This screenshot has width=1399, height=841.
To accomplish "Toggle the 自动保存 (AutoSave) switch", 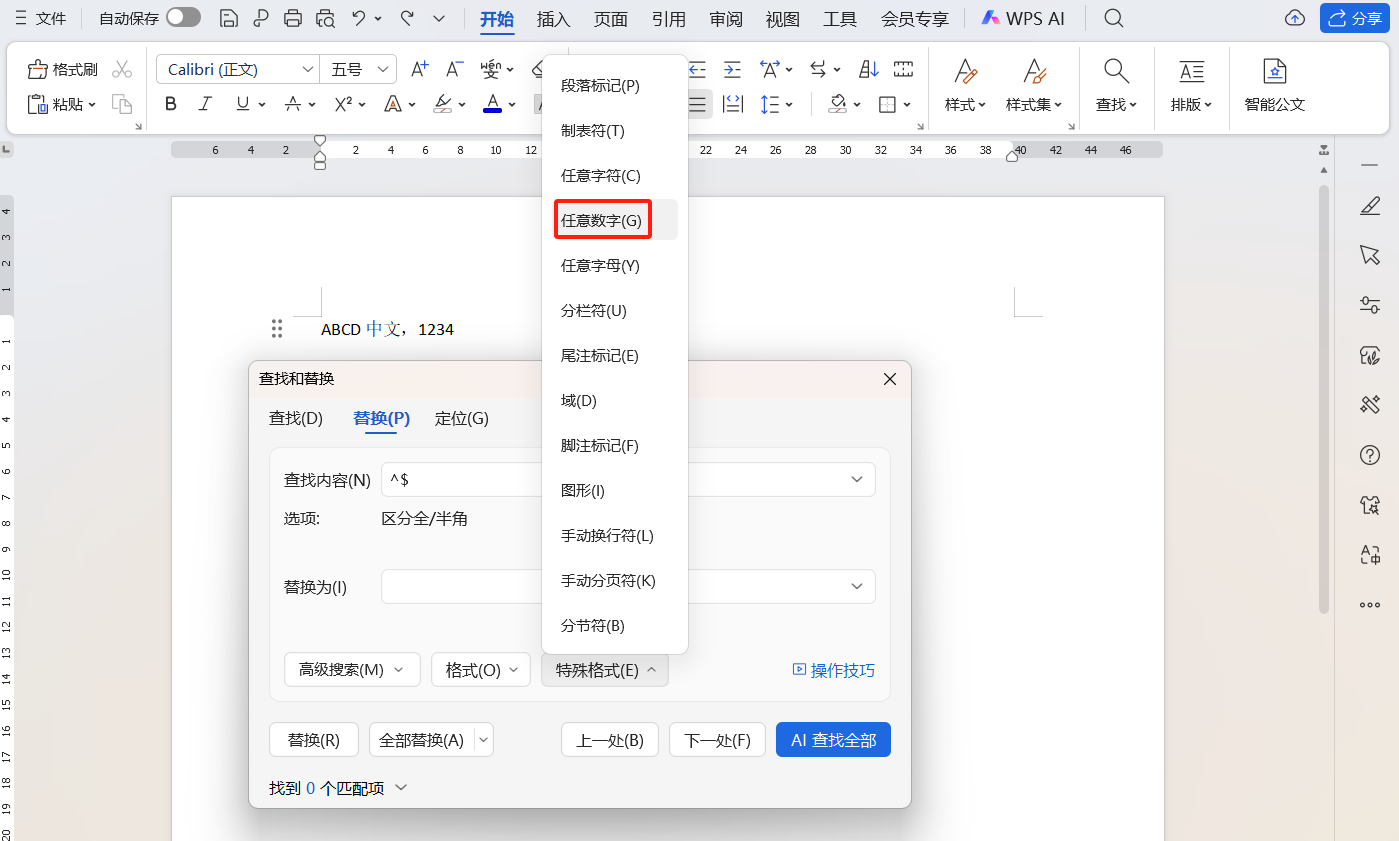I will point(182,17).
